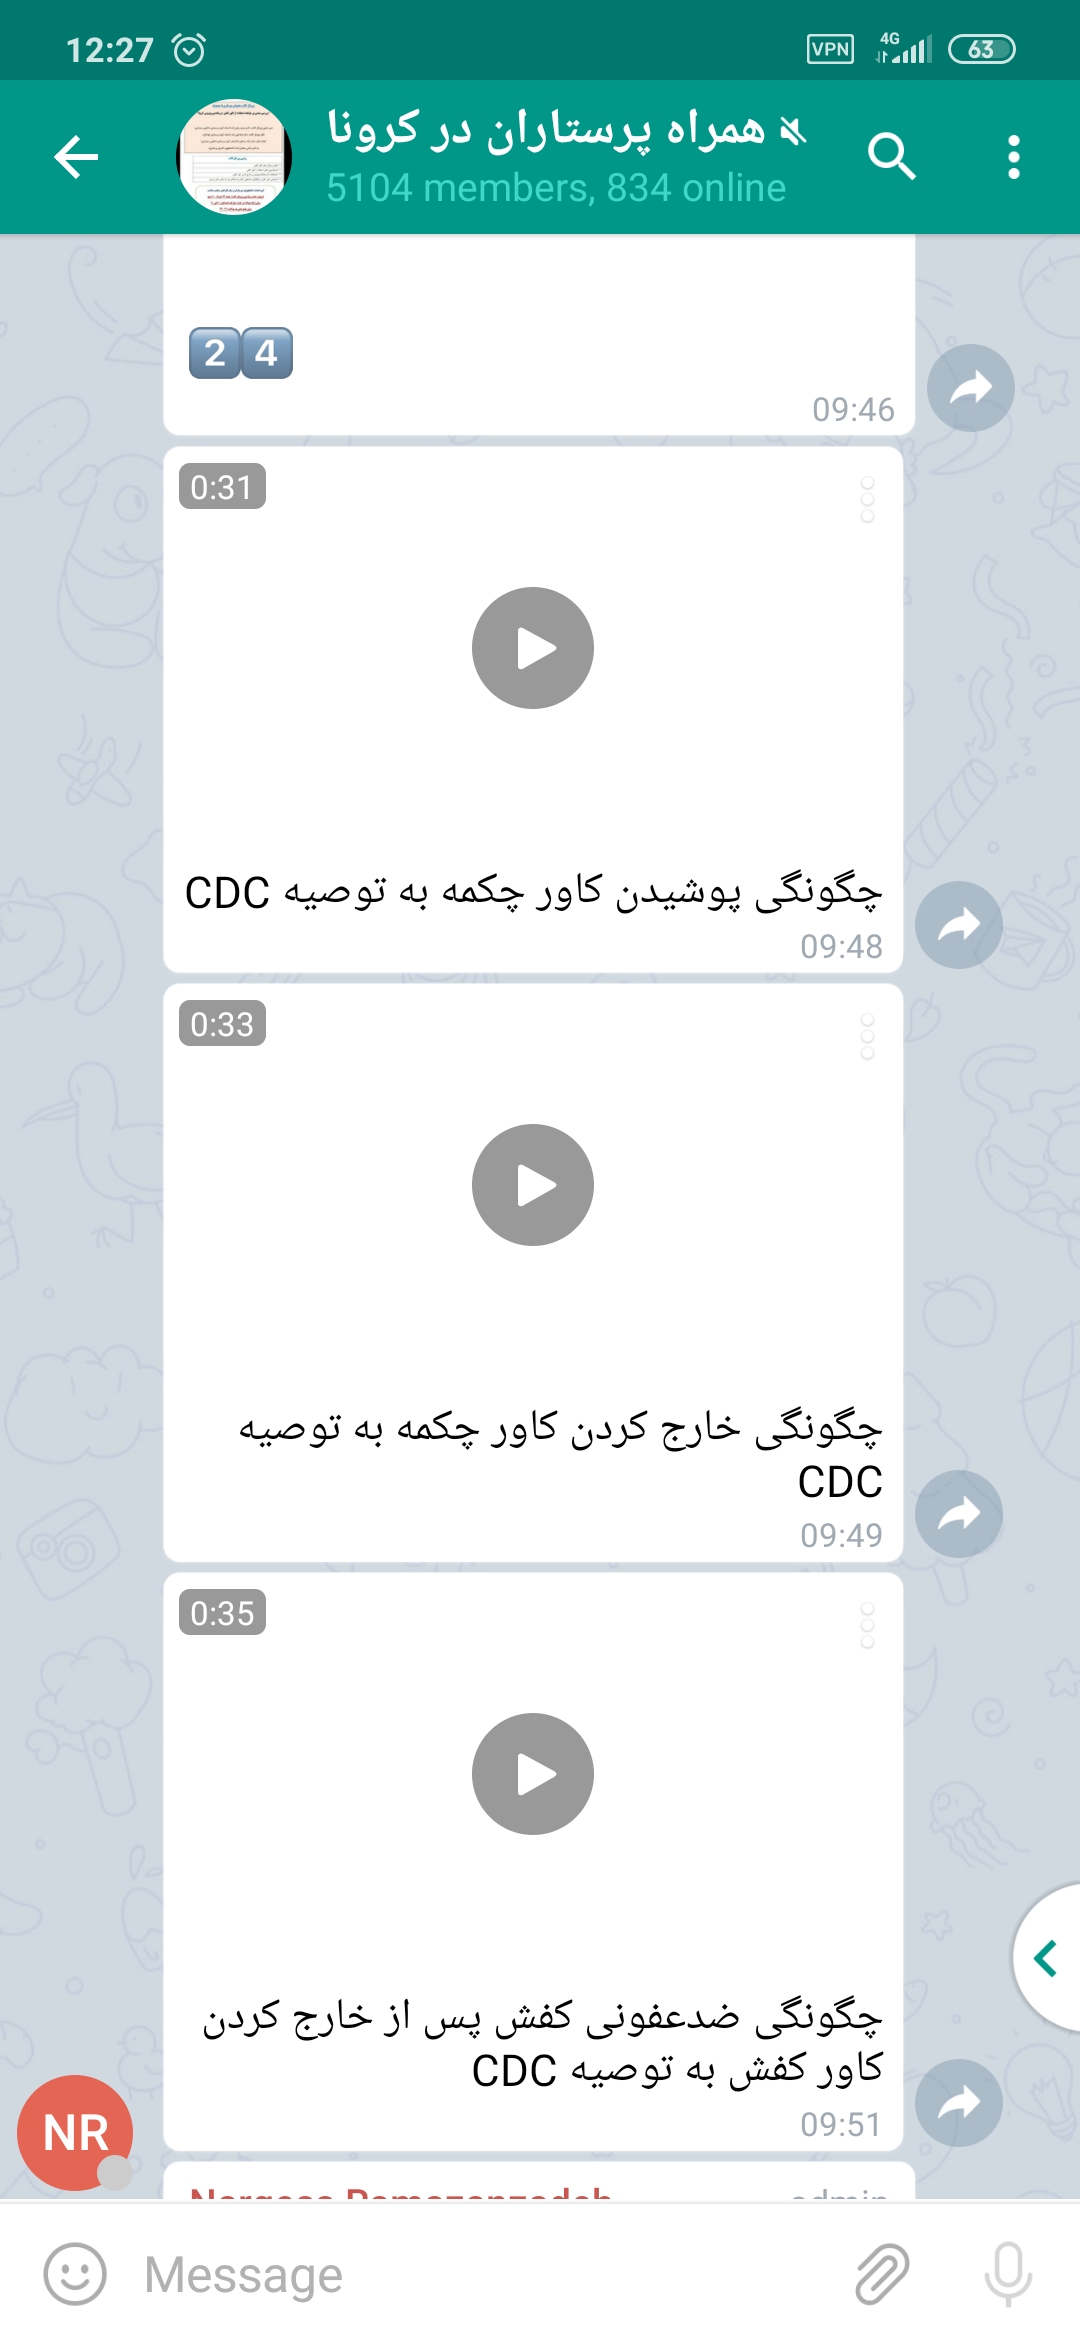Tap the microphone voice message button
The image size is (1080, 2340).
(1008, 2274)
